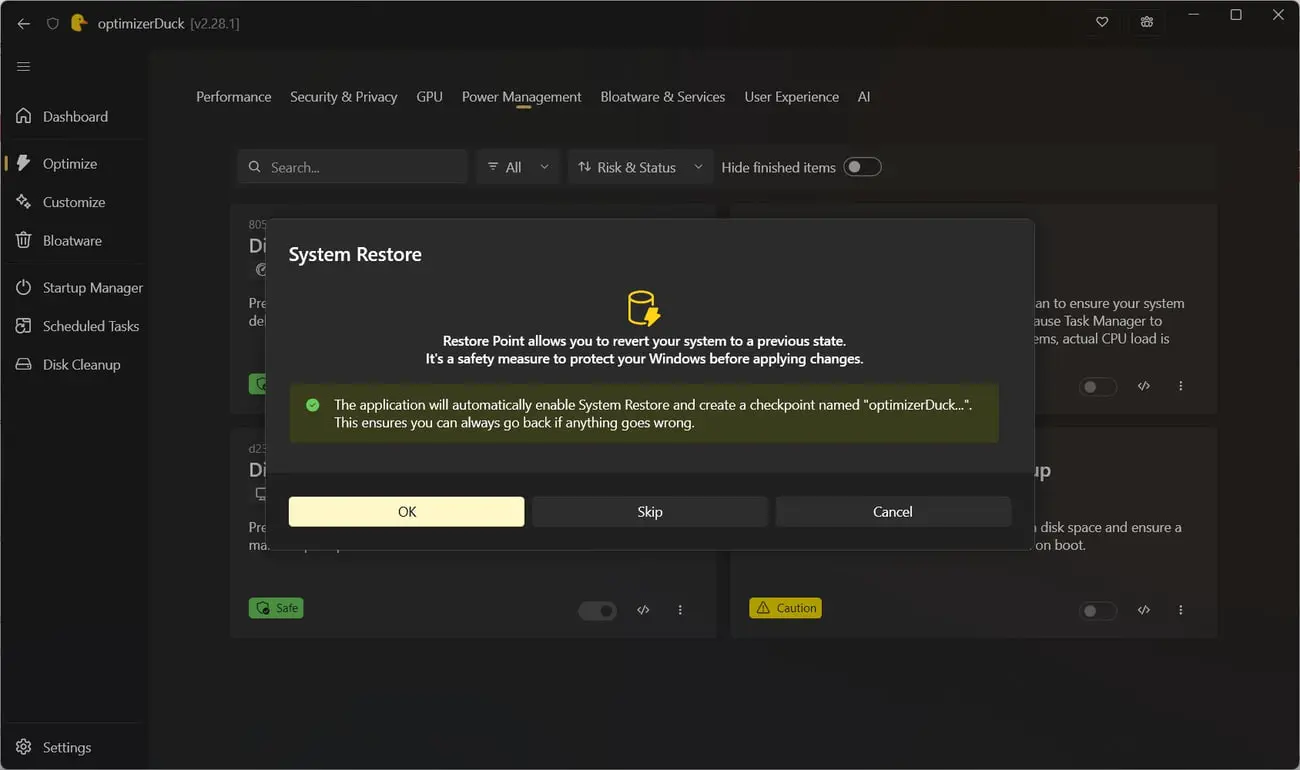View code for the Caution-tagged card

1144,610
